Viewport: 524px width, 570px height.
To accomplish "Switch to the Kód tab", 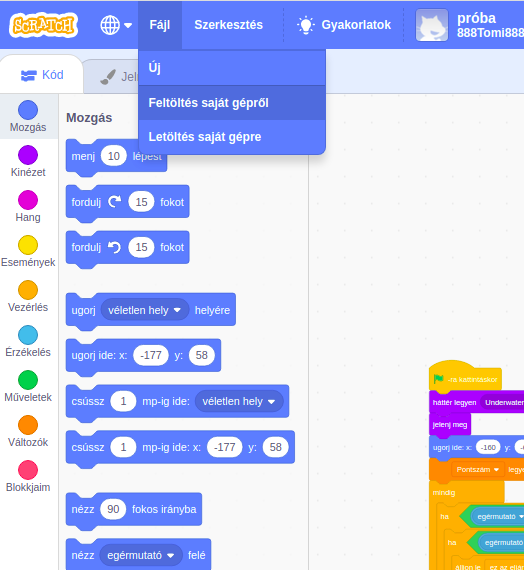I will [42, 75].
